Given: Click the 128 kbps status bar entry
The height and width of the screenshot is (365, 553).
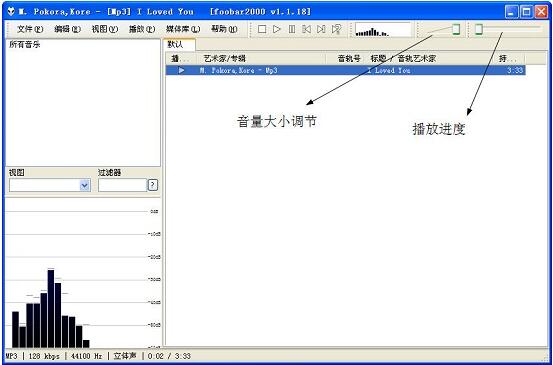Looking at the screenshot, I should [x=44, y=356].
